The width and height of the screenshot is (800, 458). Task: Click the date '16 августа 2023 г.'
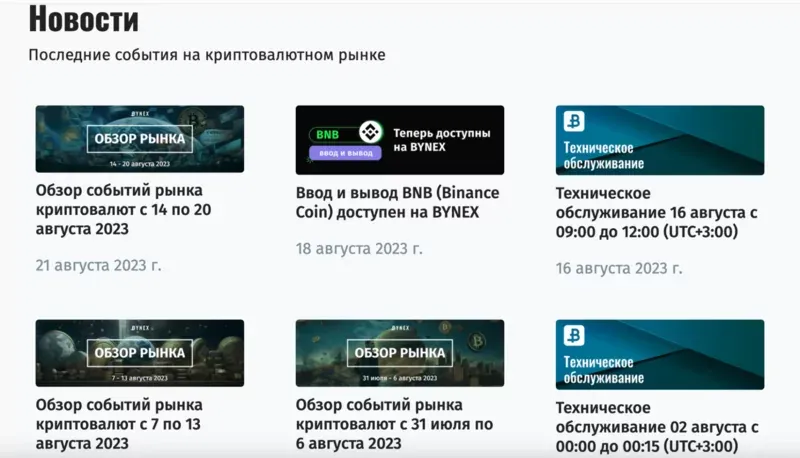click(619, 268)
